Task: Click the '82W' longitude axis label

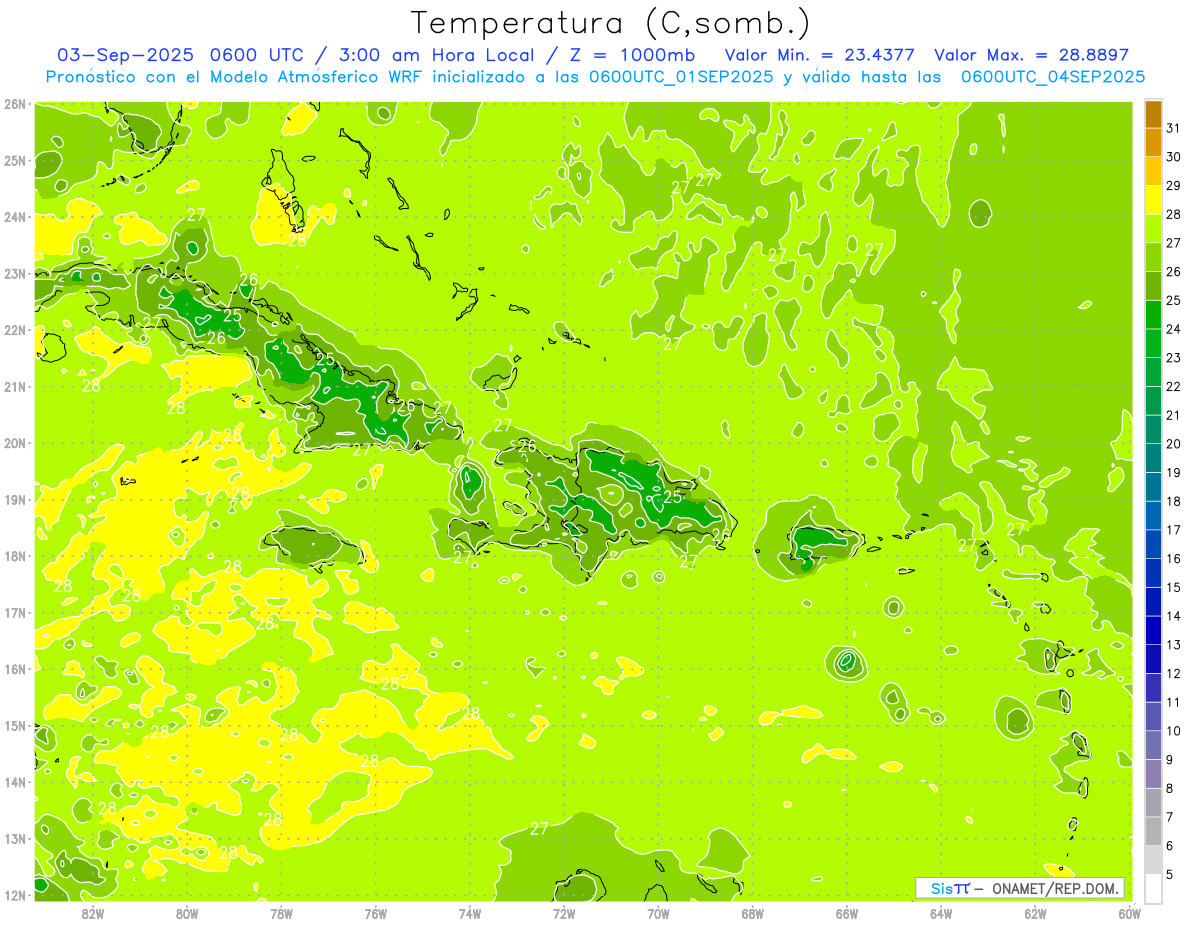Action: pyautogui.click(x=92, y=913)
